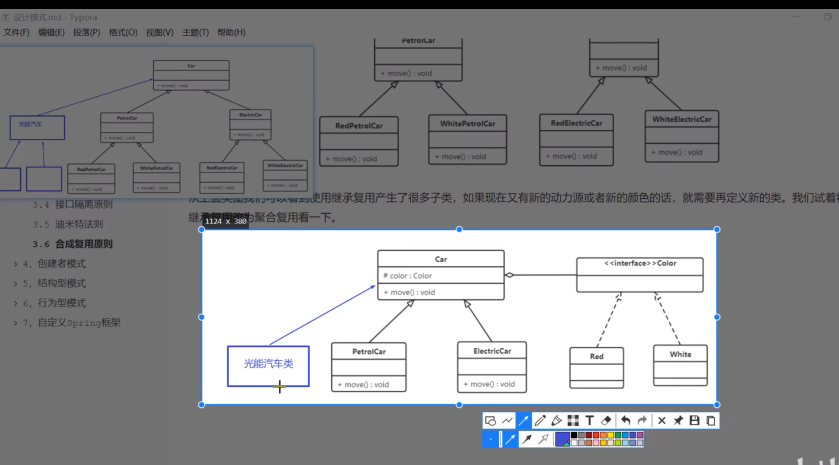Open the 文件(F) menu
This screenshot has height=465, width=839.
[17, 33]
